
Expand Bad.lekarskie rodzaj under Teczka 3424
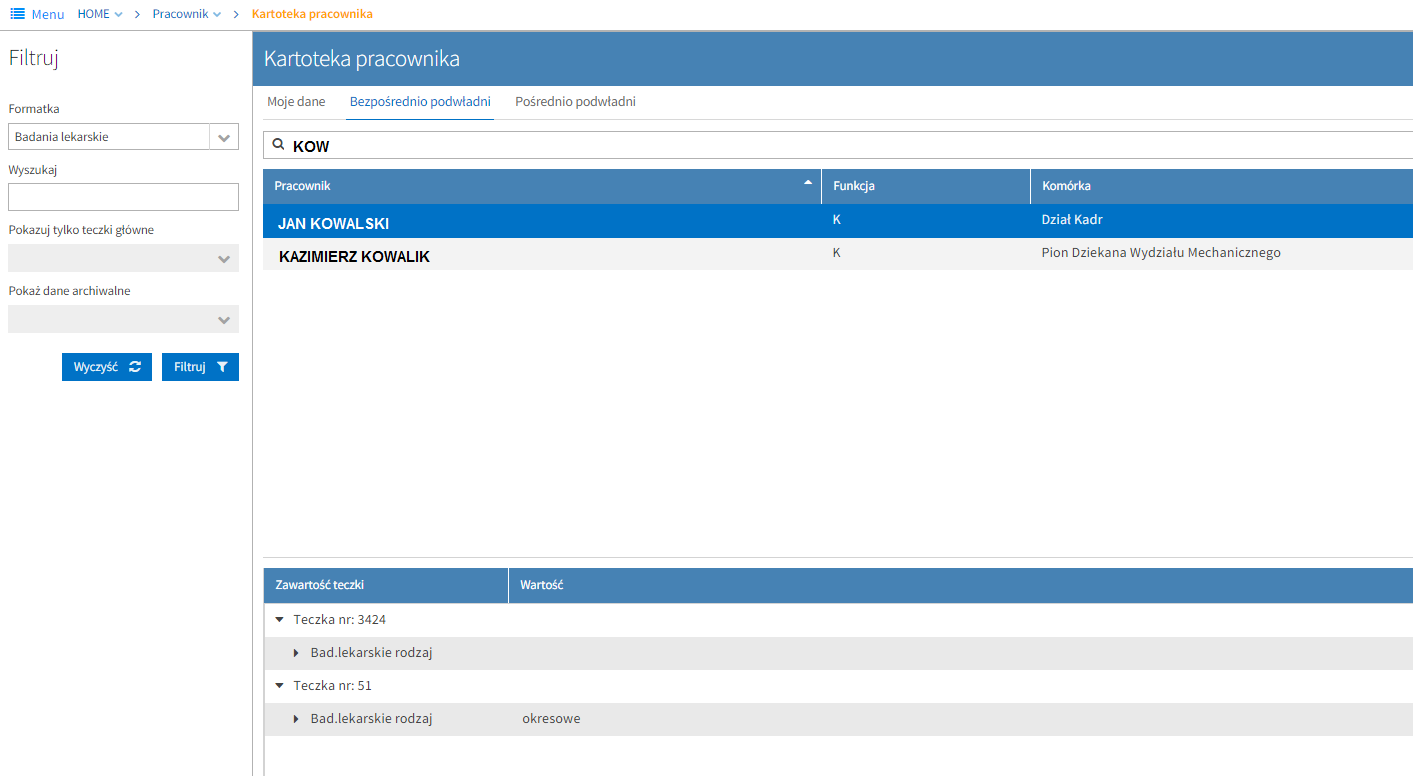(296, 653)
